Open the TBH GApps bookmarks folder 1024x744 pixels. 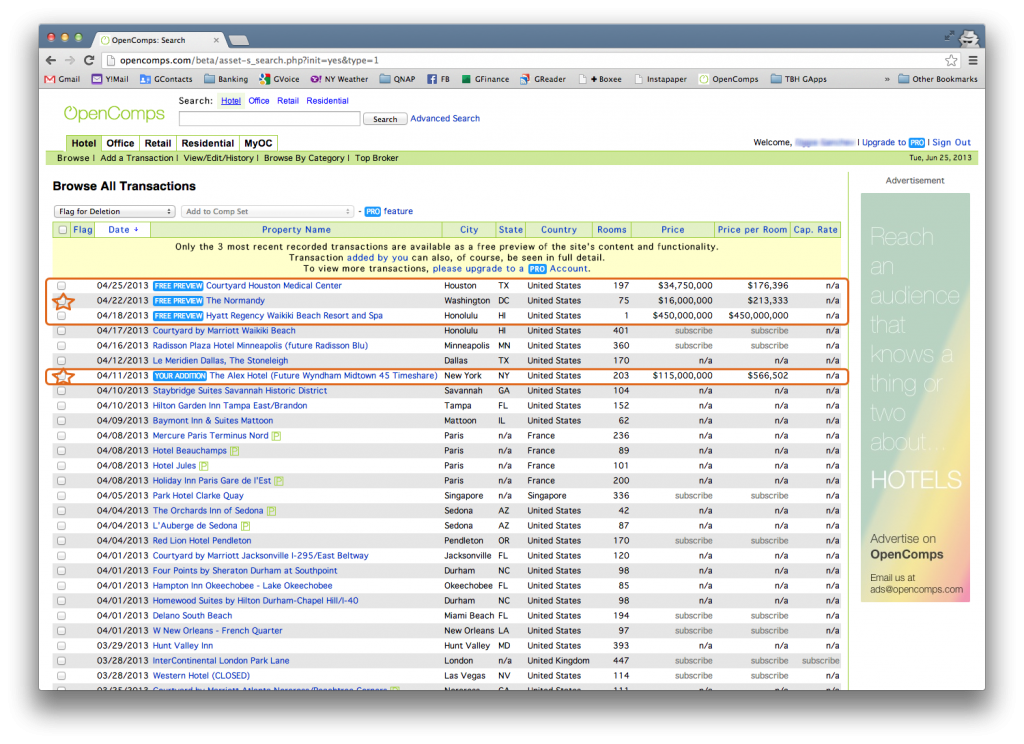click(x=799, y=79)
